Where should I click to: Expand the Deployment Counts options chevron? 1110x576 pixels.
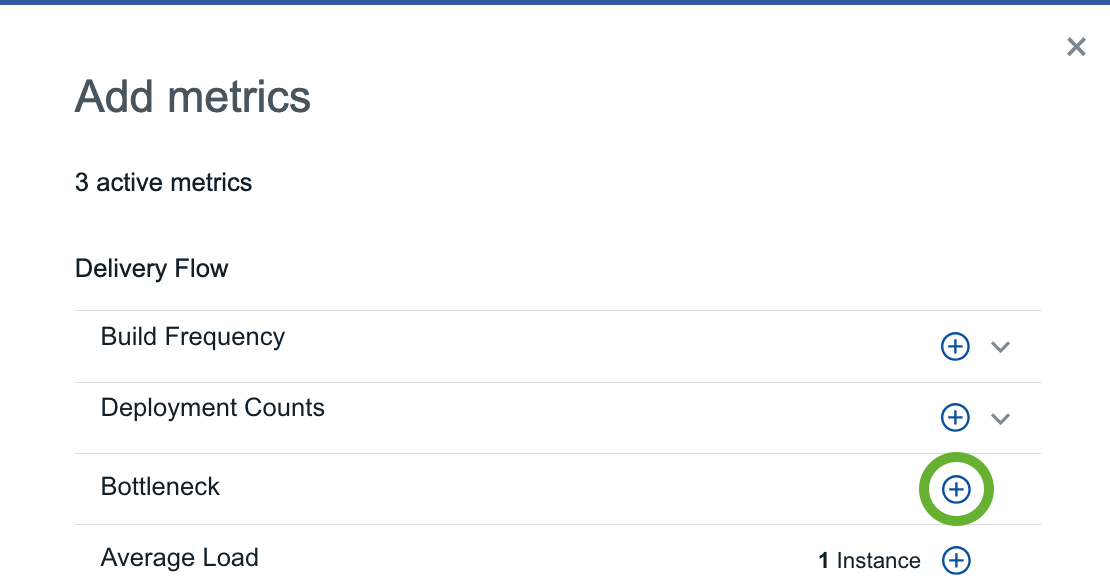click(x=1000, y=418)
